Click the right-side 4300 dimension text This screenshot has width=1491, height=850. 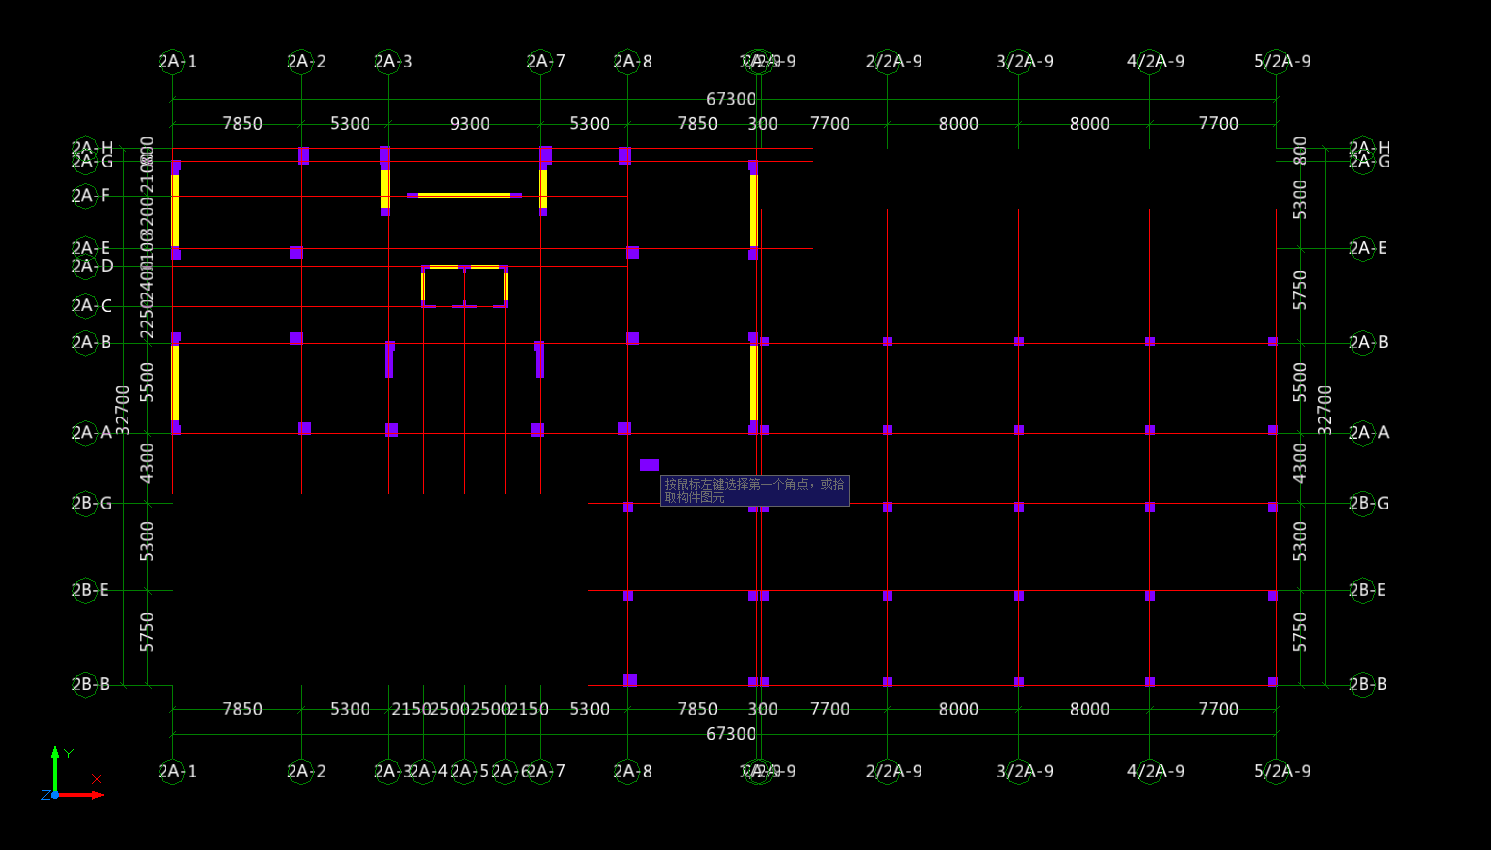click(x=1300, y=463)
